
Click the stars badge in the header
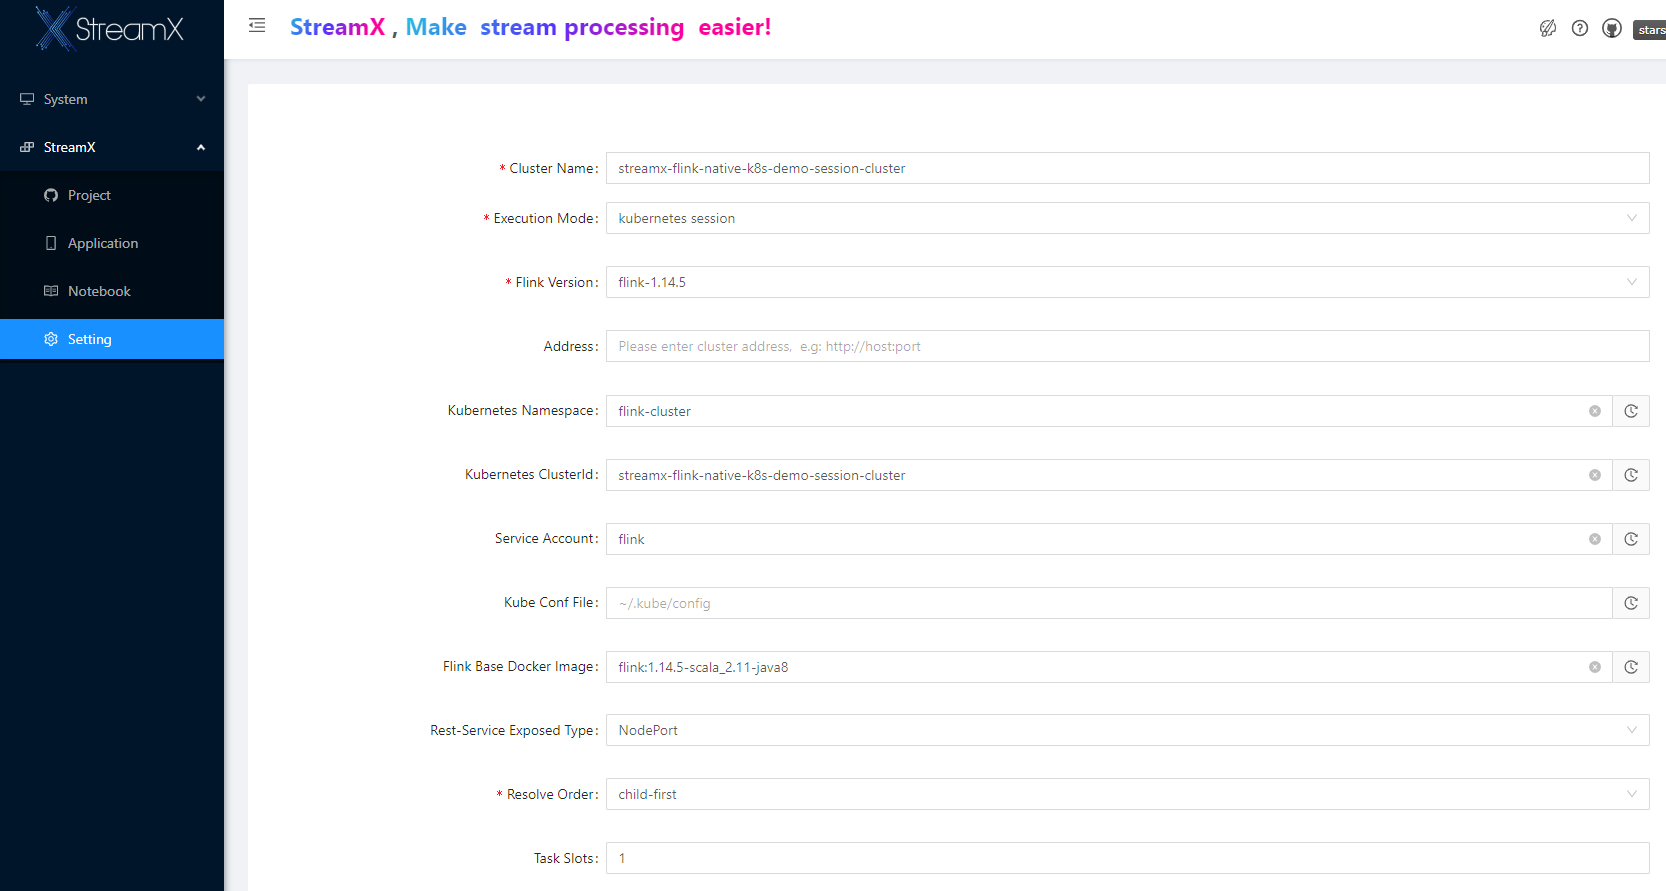pyautogui.click(x=1650, y=30)
